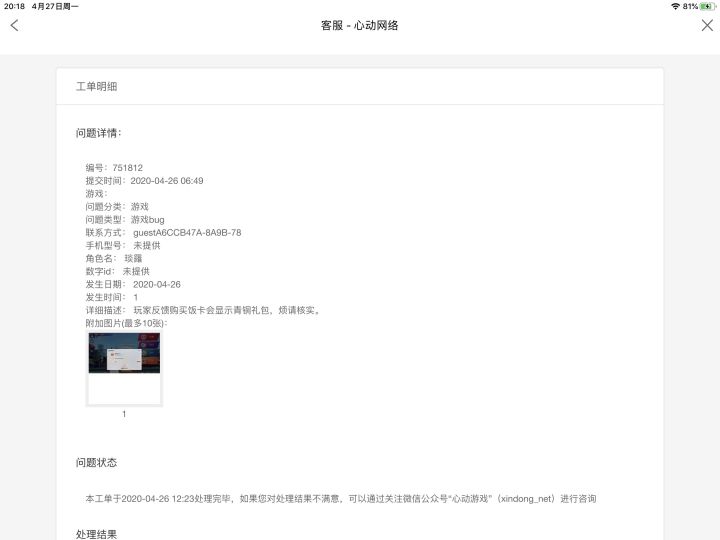The image size is (720, 540).
Task: Select the 角色名 row
Action: tap(114, 259)
